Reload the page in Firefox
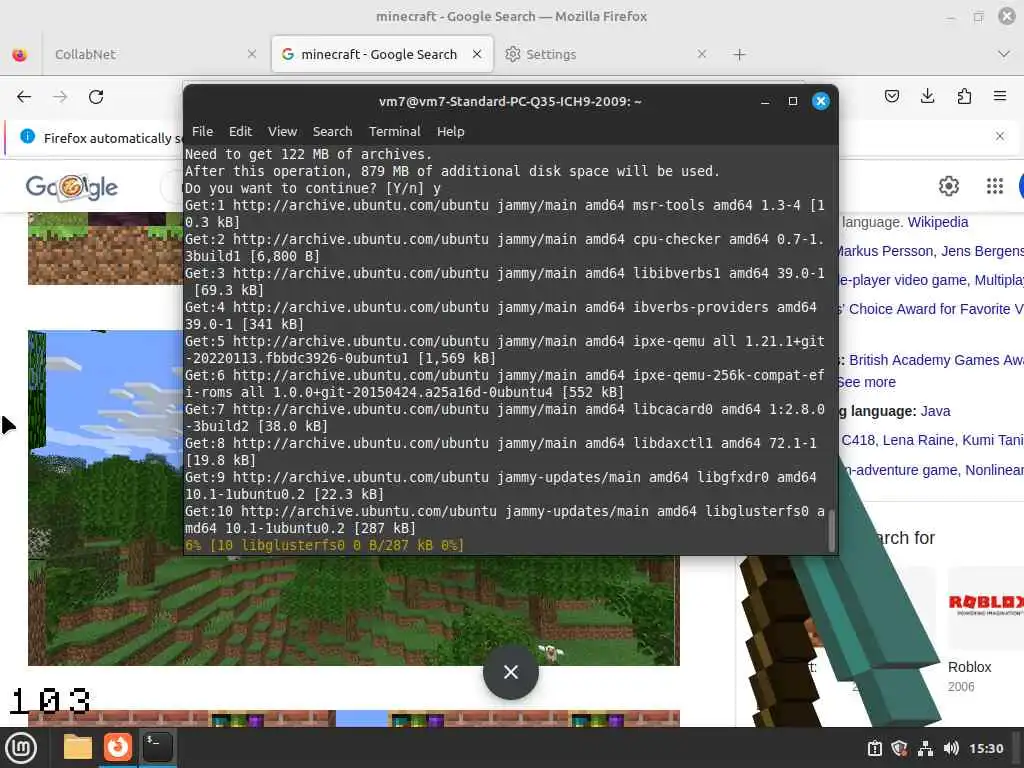Screen dimensions: 1024x768 pyautogui.click(x=96, y=97)
